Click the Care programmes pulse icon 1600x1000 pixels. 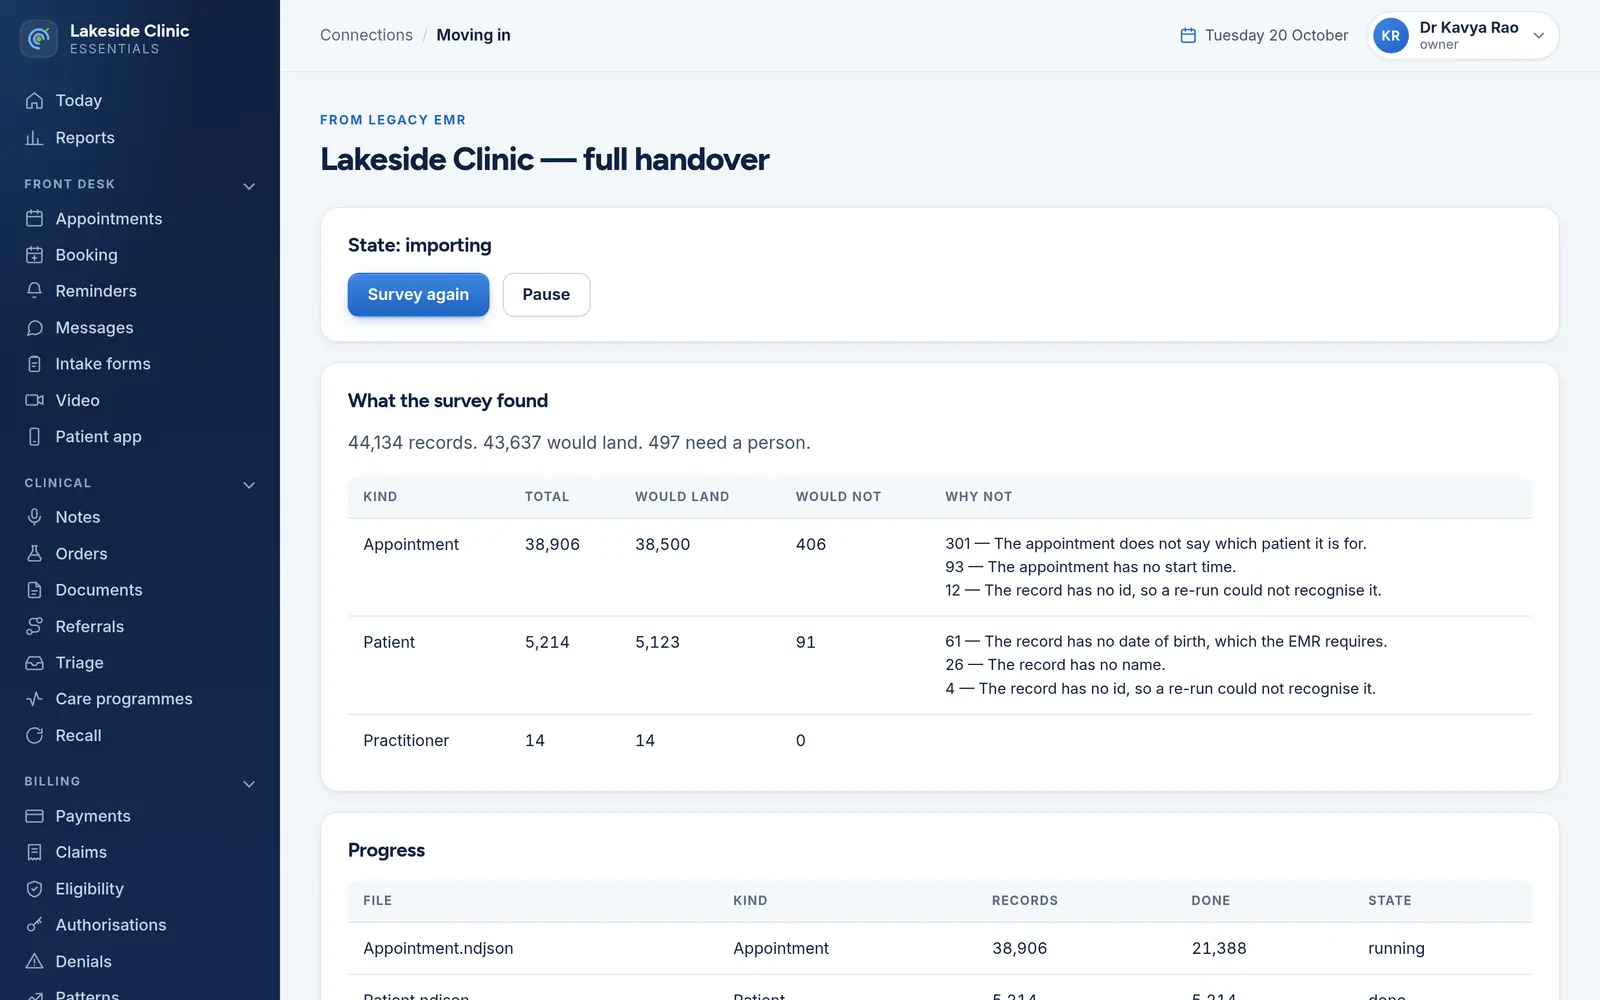click(34, 699)
